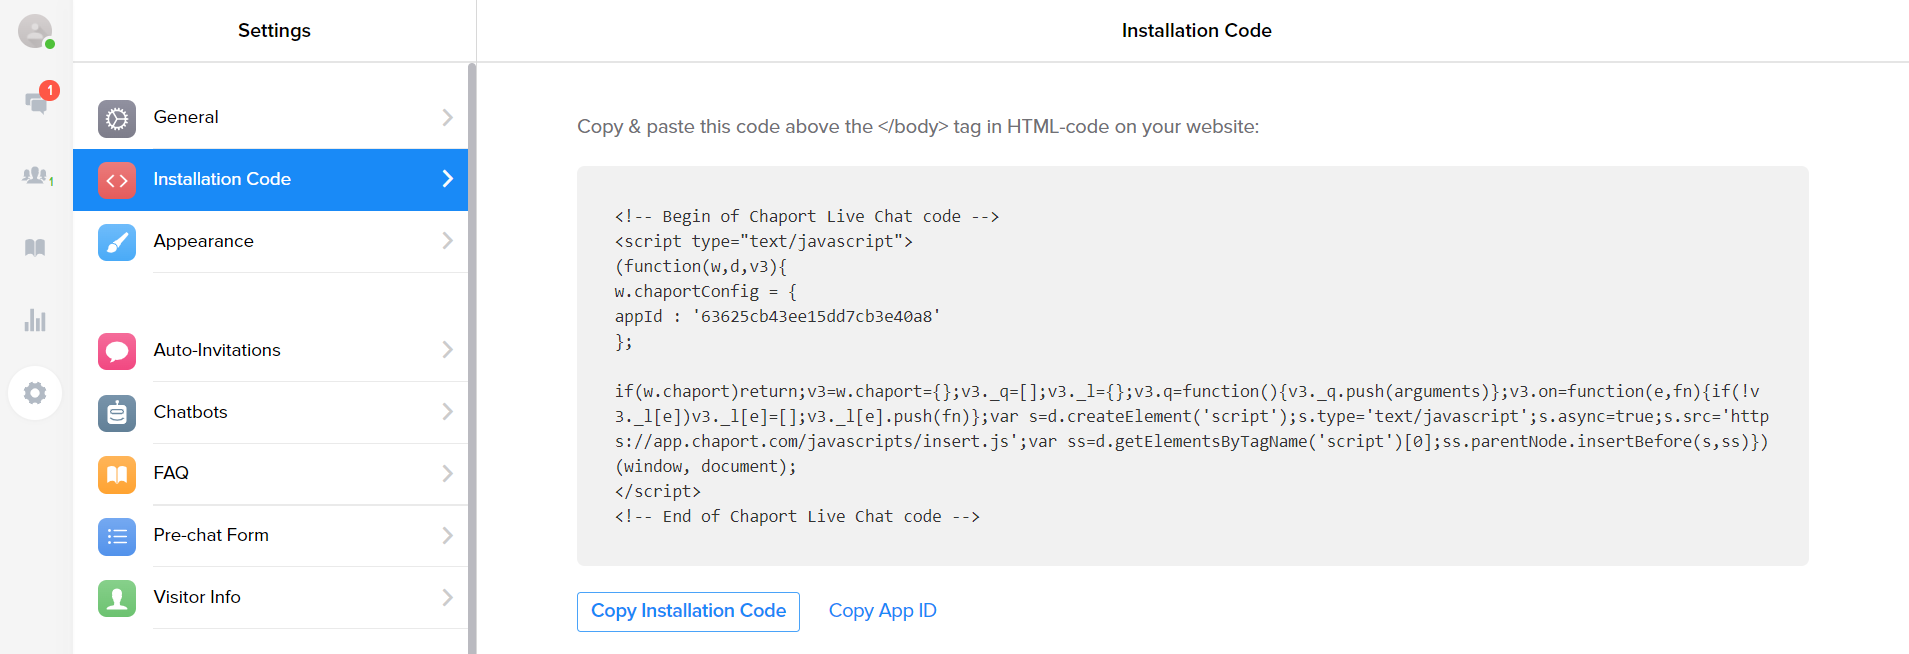This screenshot has height=654, width=1909.
Task: Open the visitors/team icon in sidebar
Action: (36, 176)
